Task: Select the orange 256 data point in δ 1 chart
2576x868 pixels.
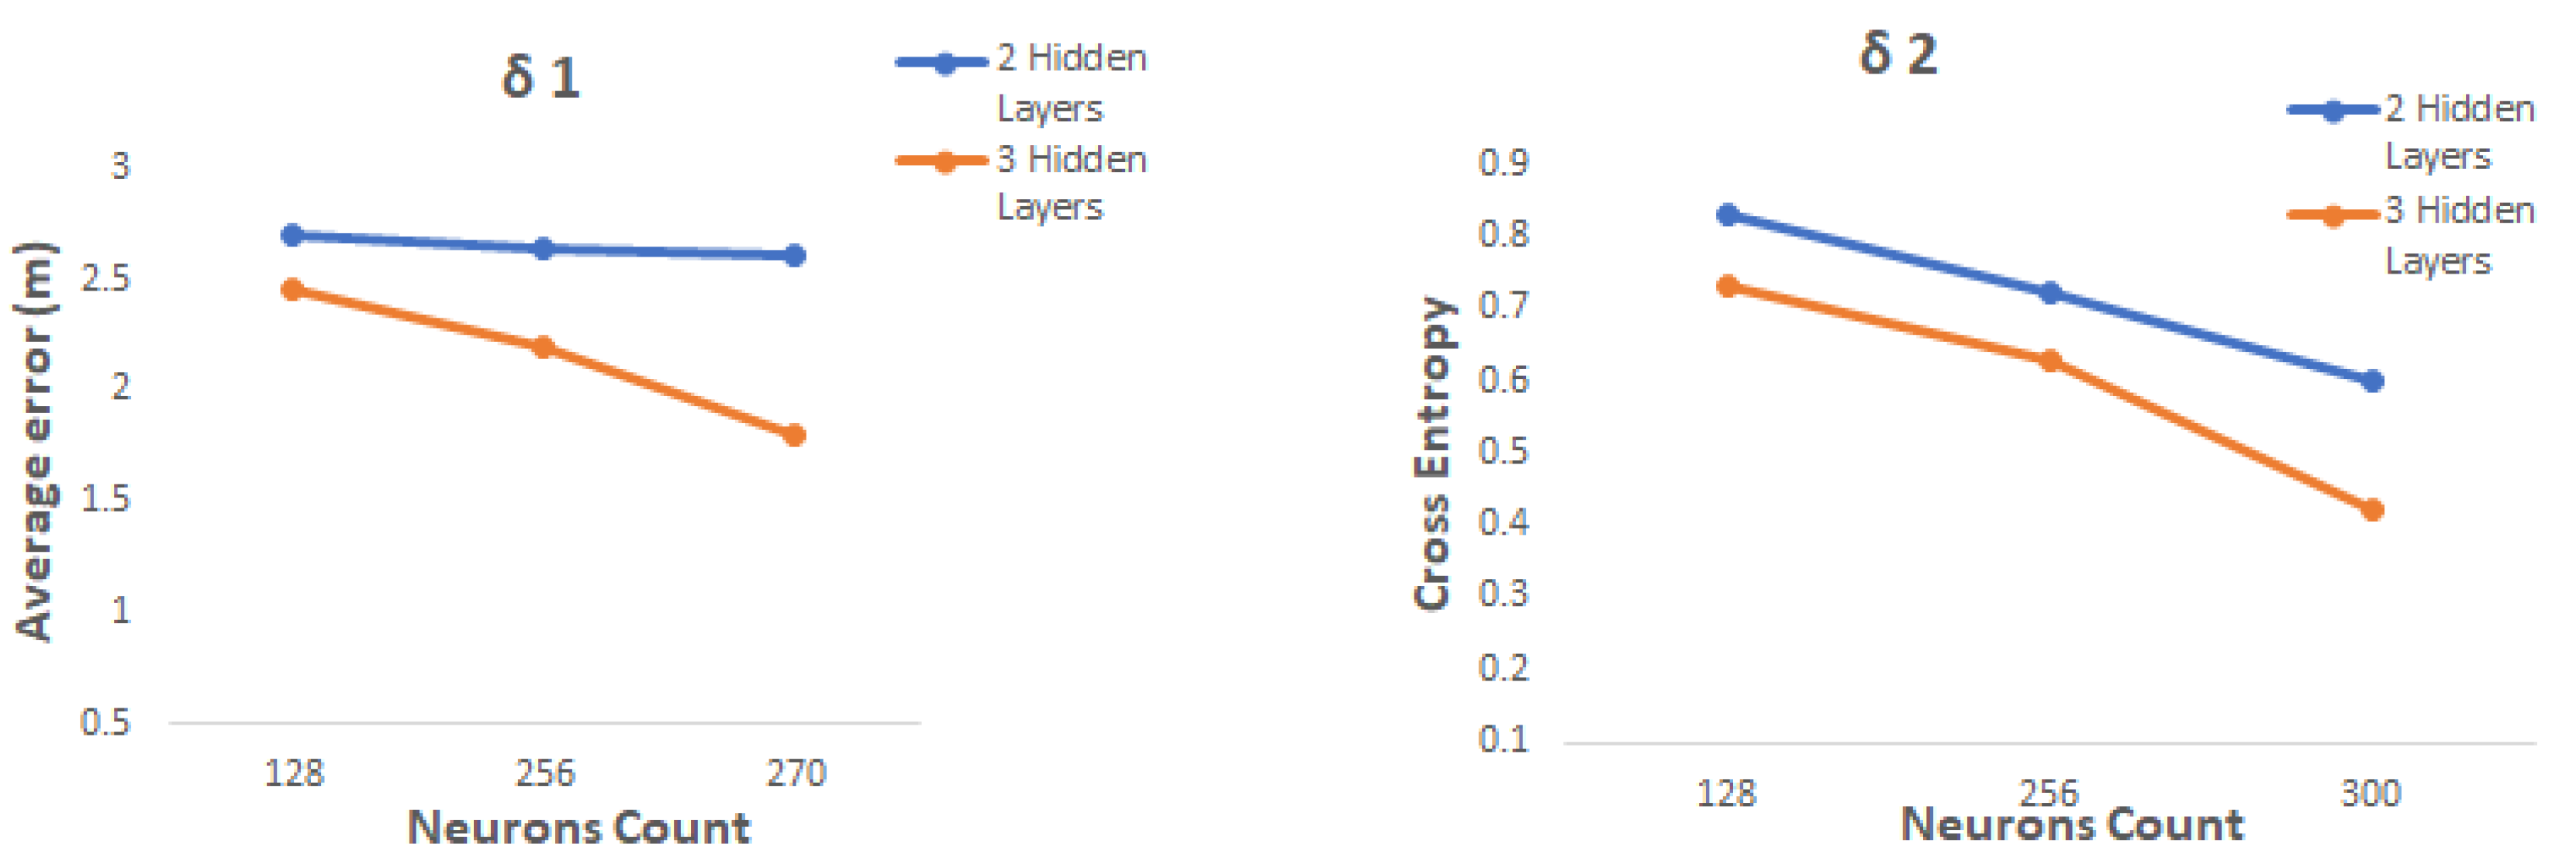Action: coord(543,347)
